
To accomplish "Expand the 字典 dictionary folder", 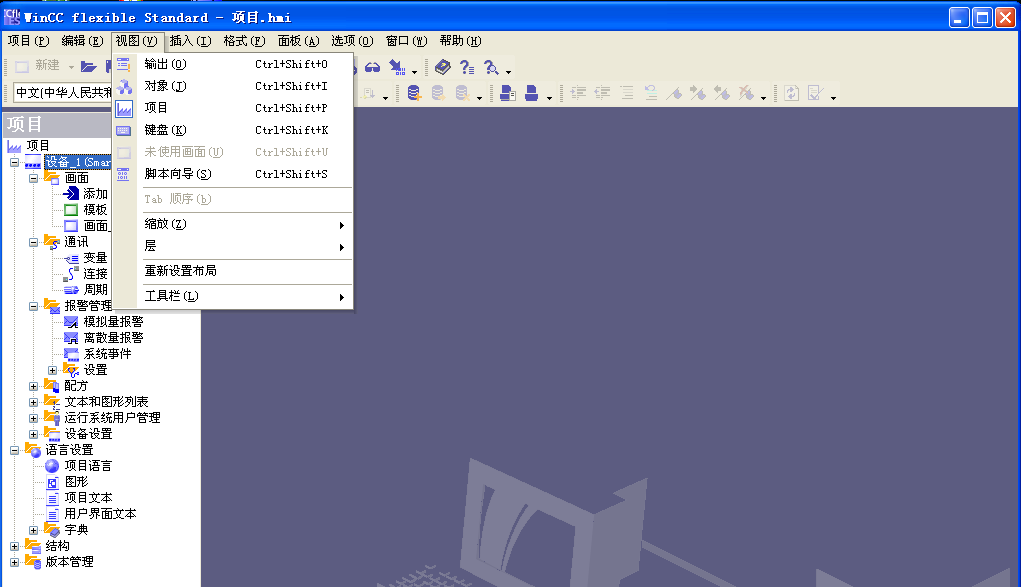I will pyautogui.click(x=33, y=530).
